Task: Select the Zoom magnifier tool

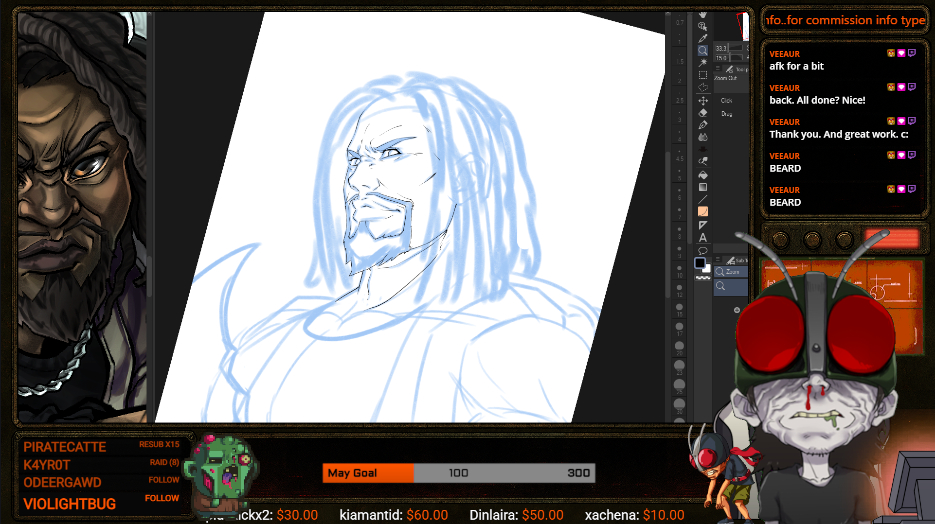Action: coord(703,50)
